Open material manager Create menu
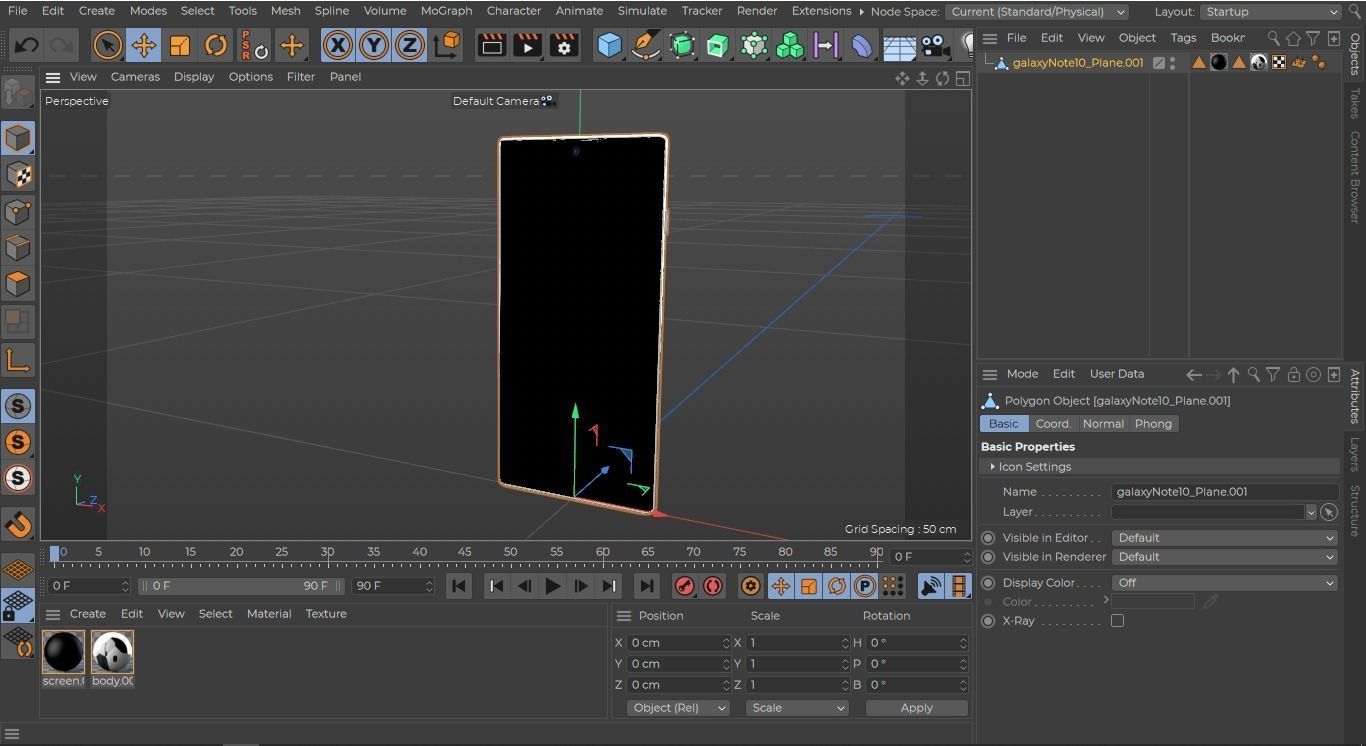 [87, 614]
